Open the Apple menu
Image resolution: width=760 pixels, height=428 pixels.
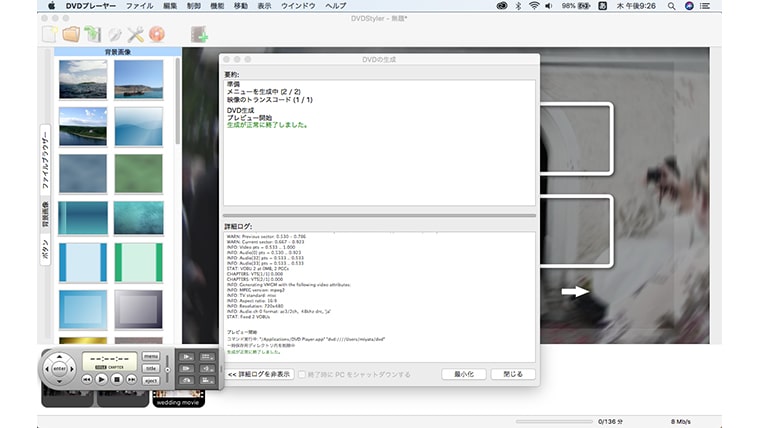pyautogui.click(x=51, y=6)
